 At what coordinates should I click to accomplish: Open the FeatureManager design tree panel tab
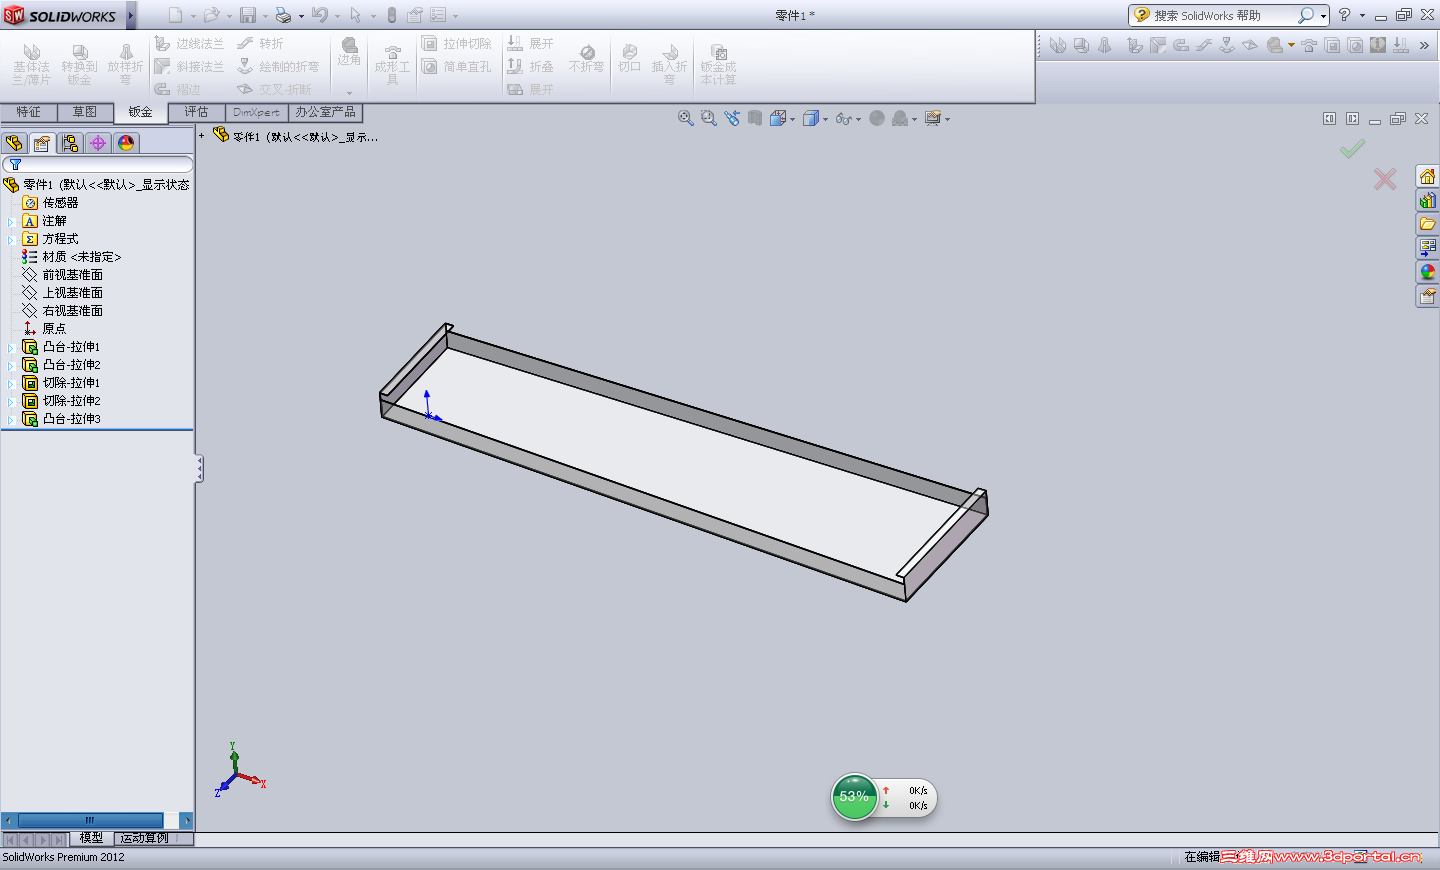pyautogui.click(x=14, y=143)
